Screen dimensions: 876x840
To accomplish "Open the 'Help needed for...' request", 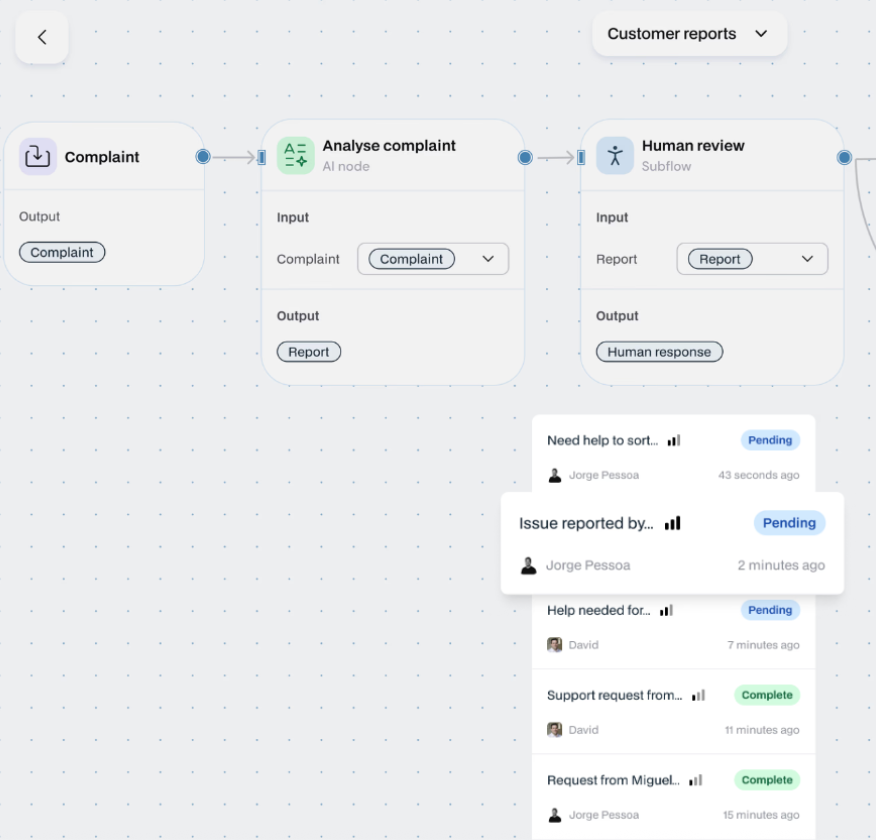I will tap(598, 610).
